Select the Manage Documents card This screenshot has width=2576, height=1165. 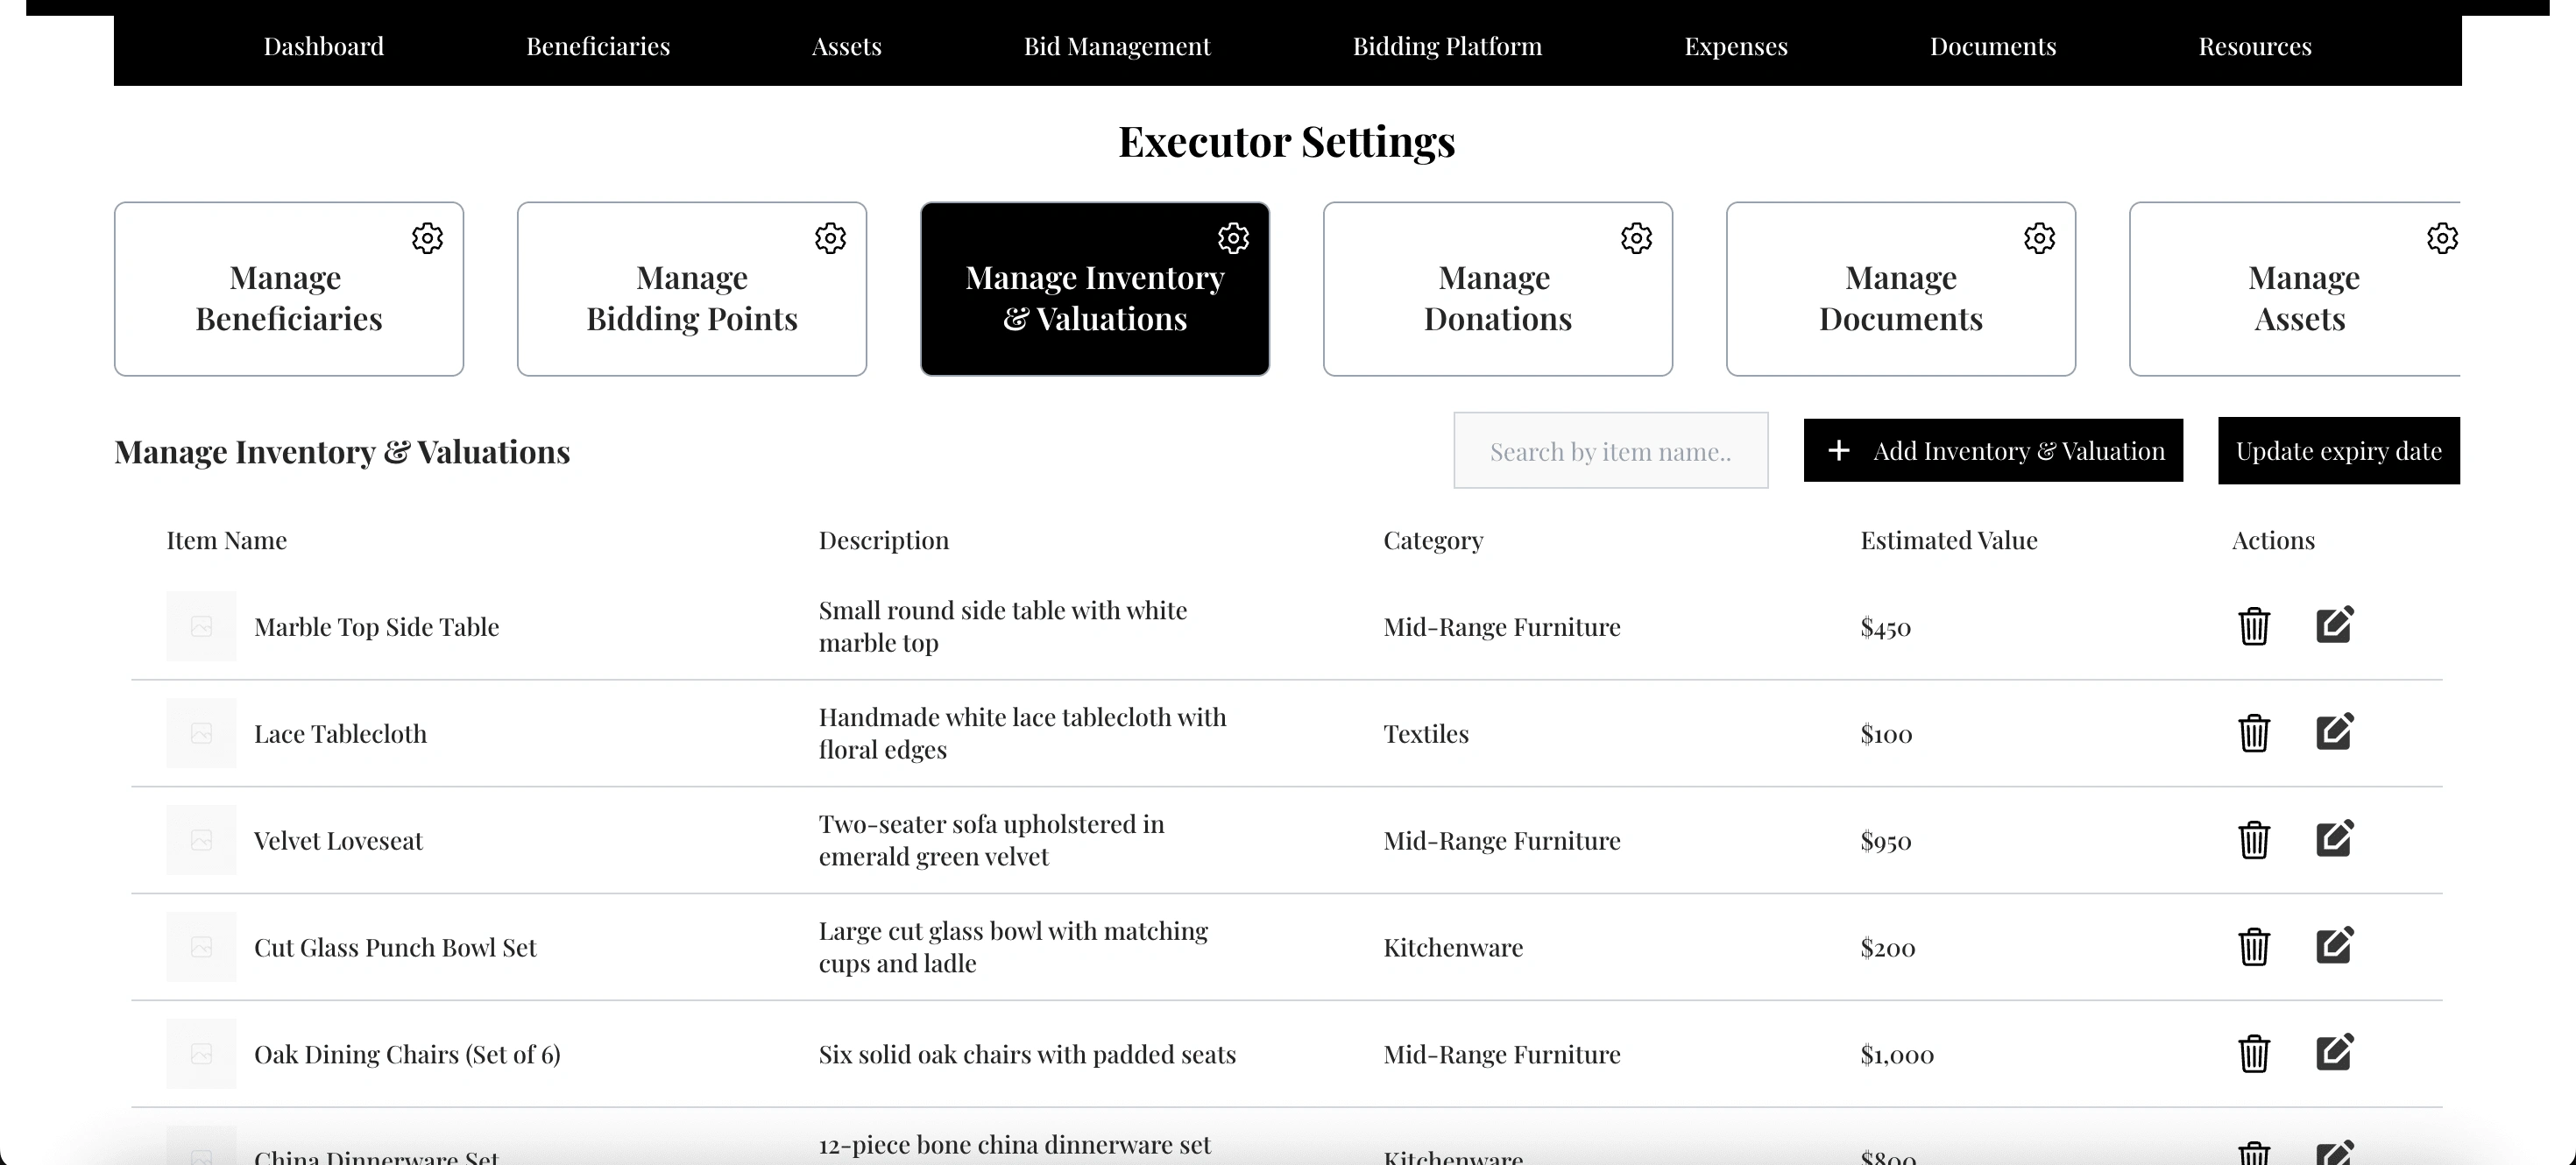pos(1901,289)
